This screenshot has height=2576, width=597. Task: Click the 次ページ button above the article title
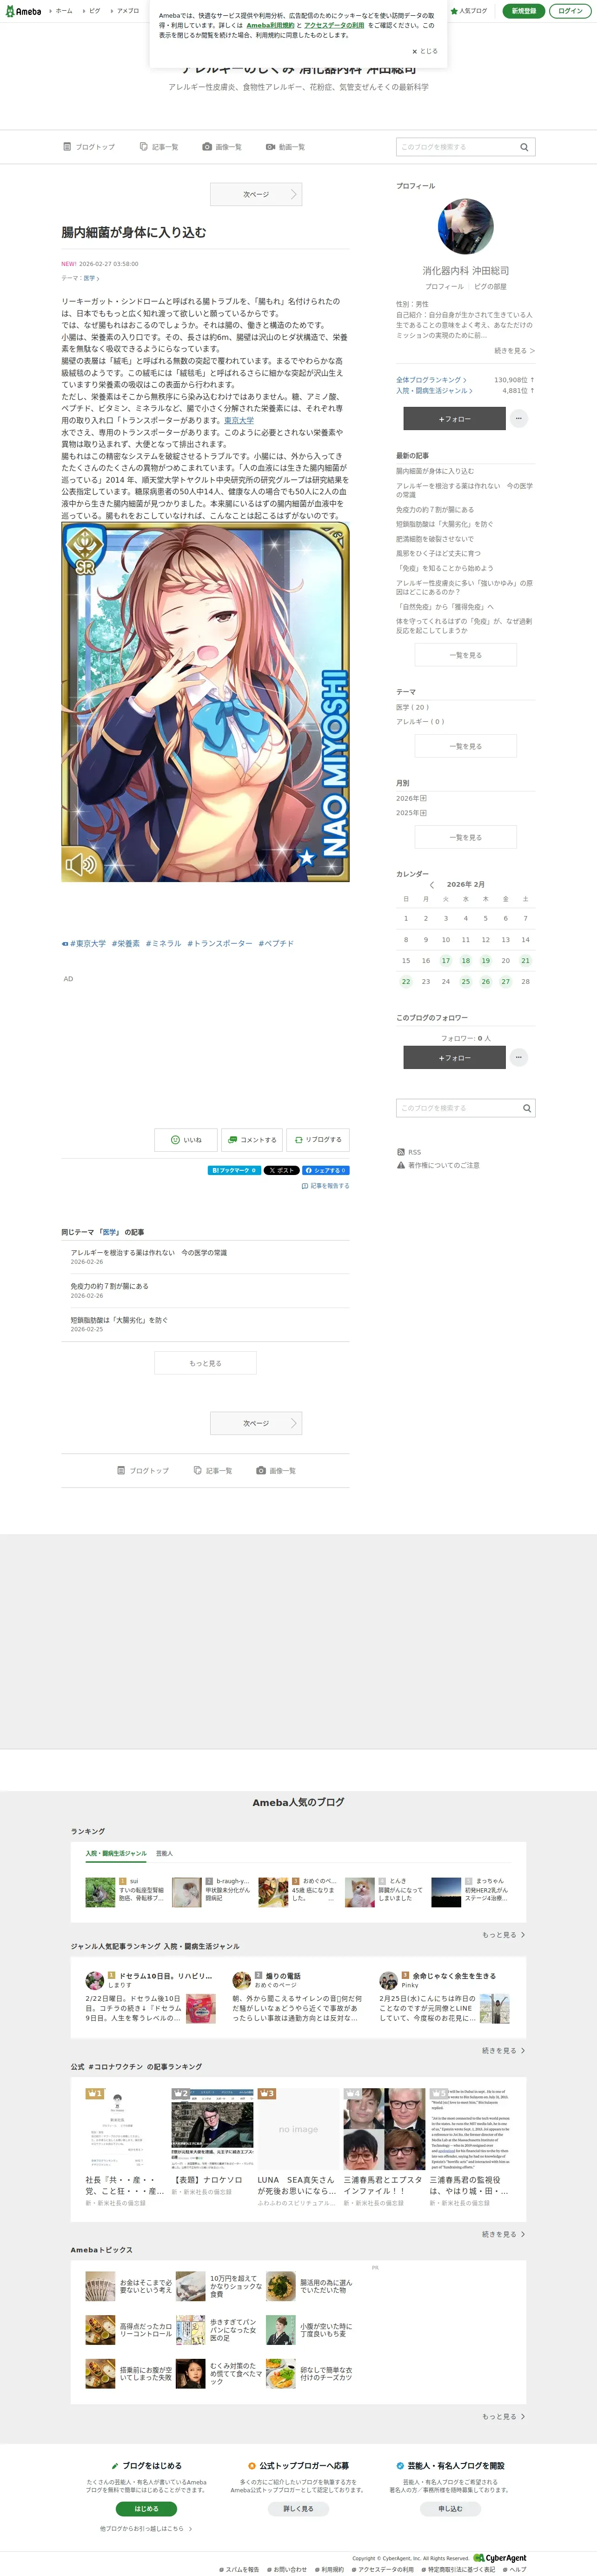pos(256,194)
